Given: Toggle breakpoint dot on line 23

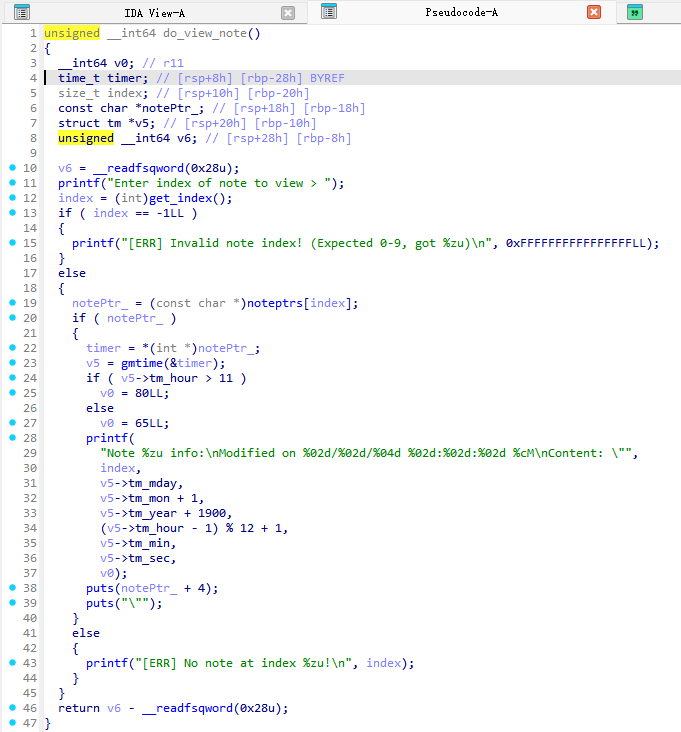Looking at the screenshot, I should (12, 348).
